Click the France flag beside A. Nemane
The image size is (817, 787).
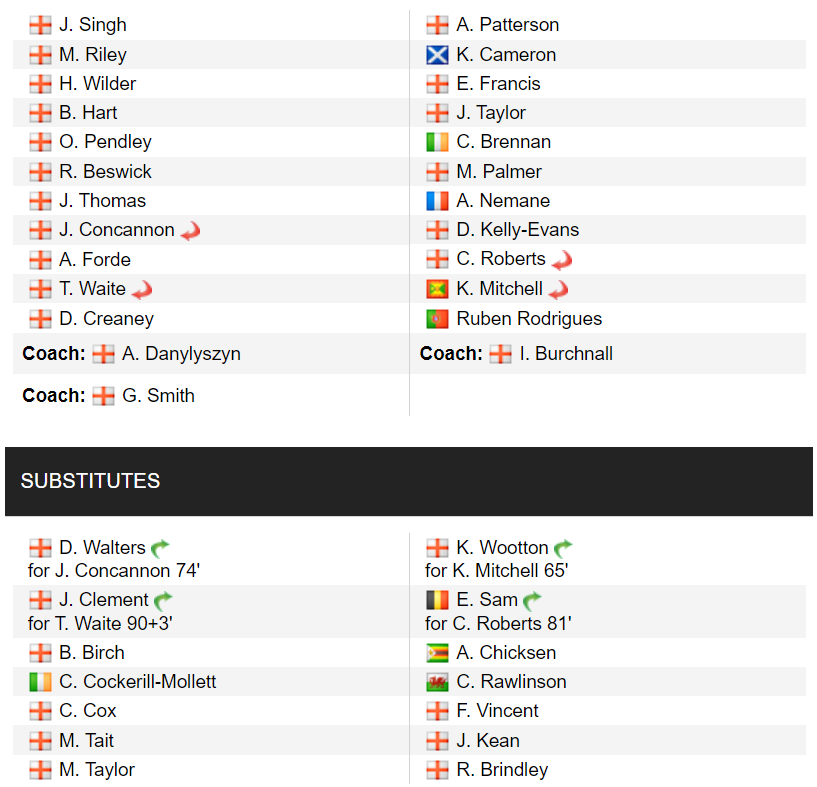437,201
